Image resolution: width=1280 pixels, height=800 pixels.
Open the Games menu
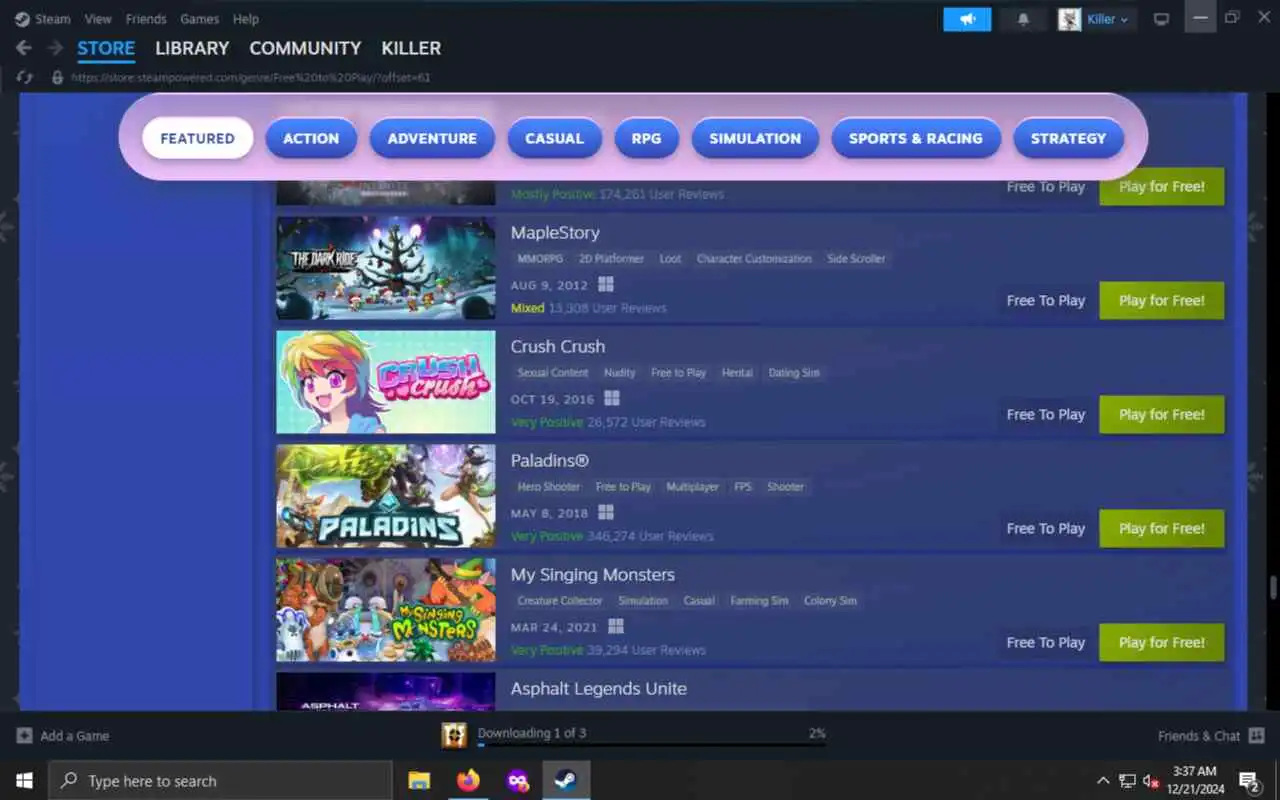click(199, 19)
